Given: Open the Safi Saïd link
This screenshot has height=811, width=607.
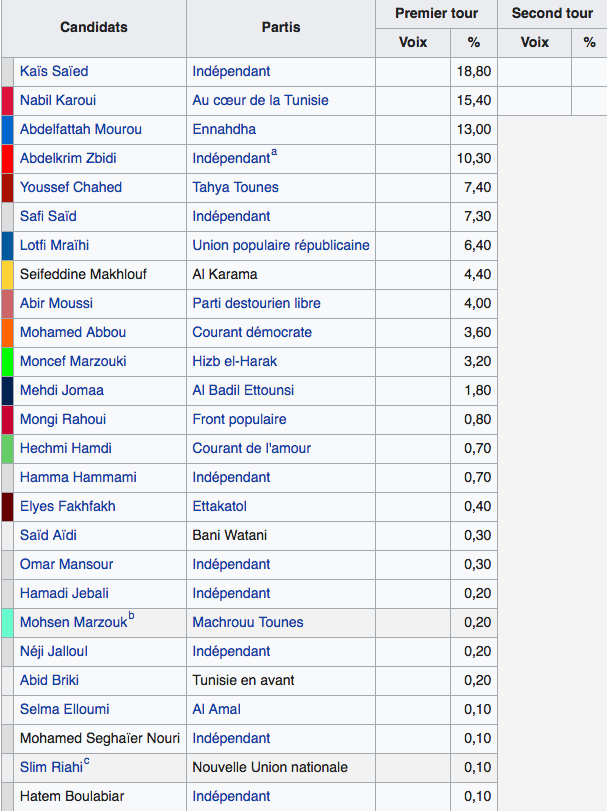Looking at the screenshot, I should coord(48,216).
